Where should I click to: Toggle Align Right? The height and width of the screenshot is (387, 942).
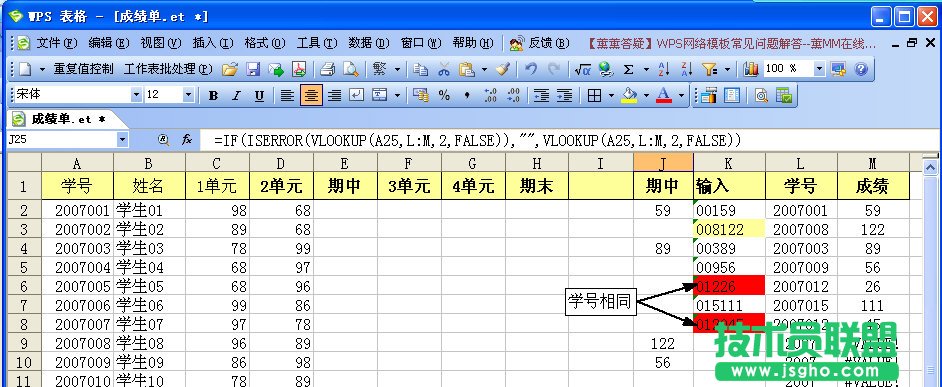(x=334, y=95)
